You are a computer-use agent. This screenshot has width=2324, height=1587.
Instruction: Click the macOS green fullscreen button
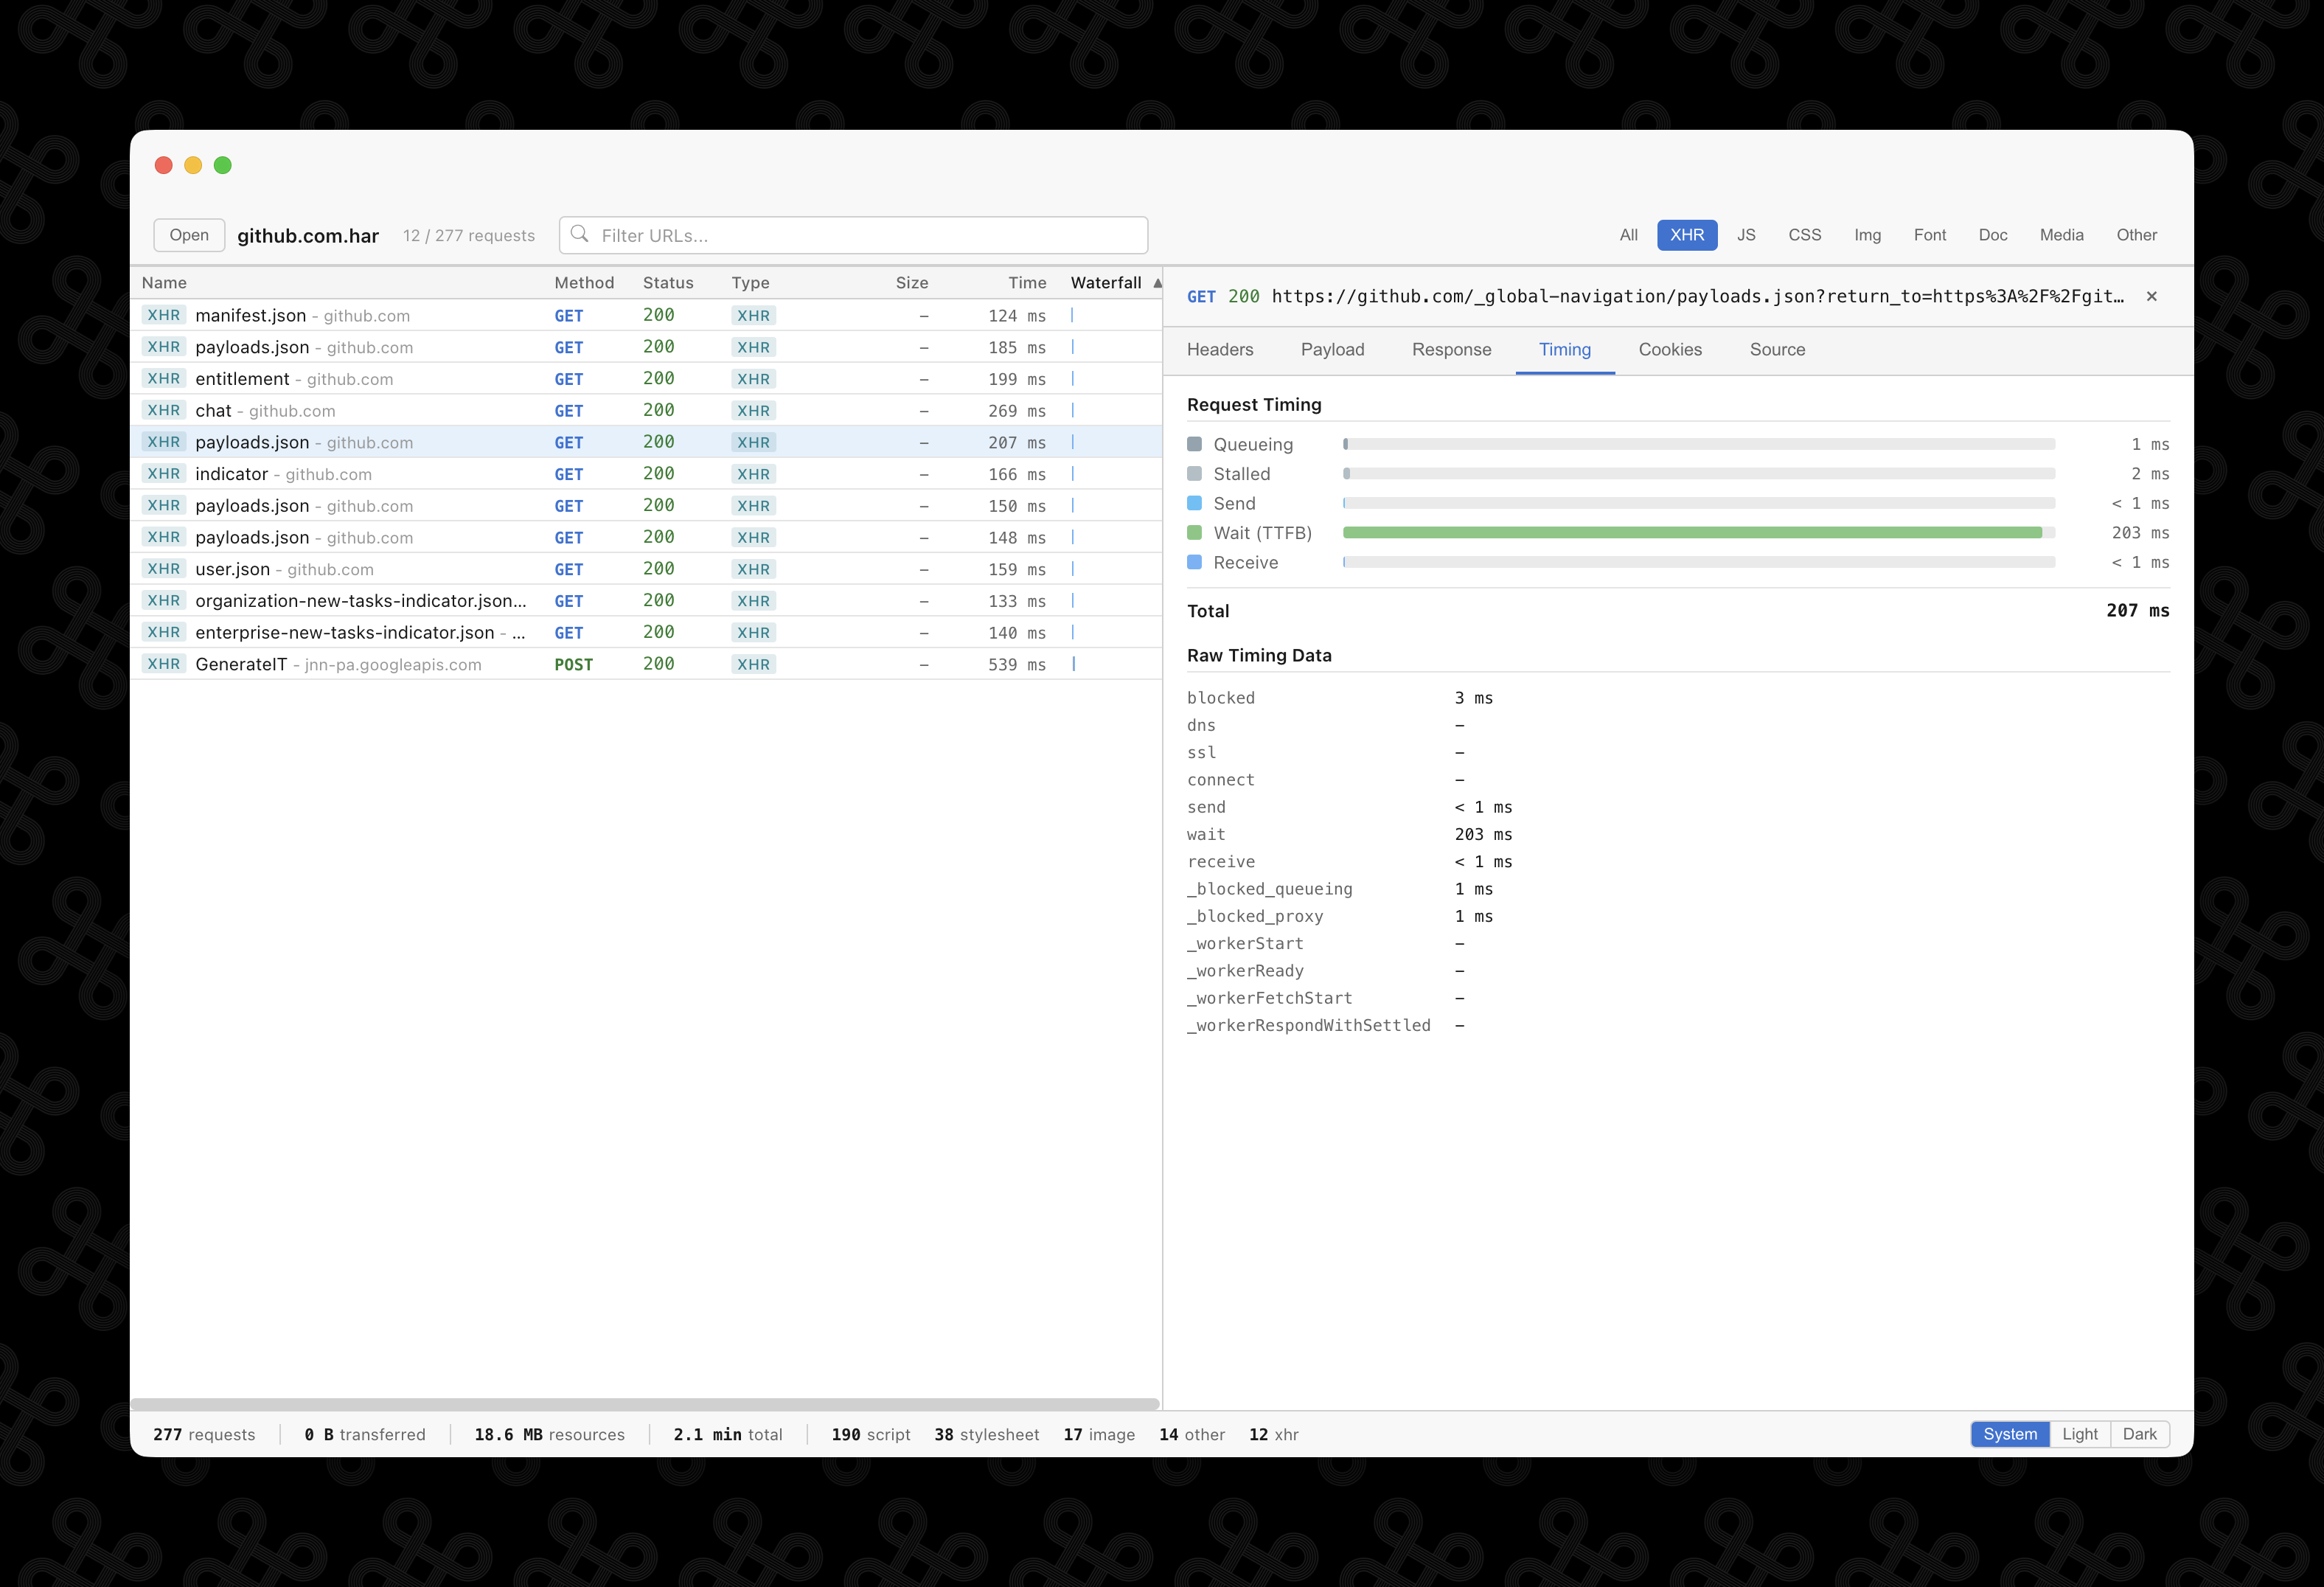coord(223,165)
